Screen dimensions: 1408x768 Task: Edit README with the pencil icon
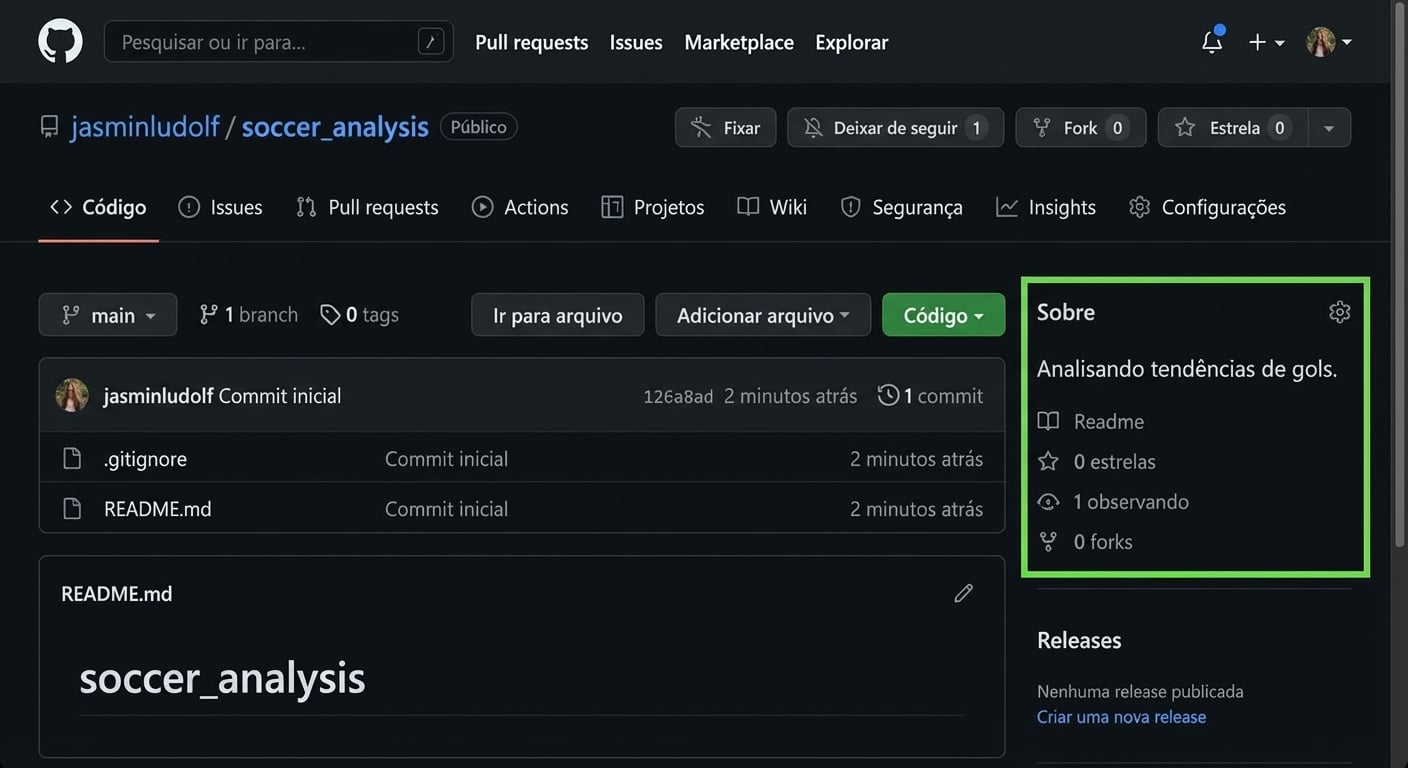pos(964,593)
